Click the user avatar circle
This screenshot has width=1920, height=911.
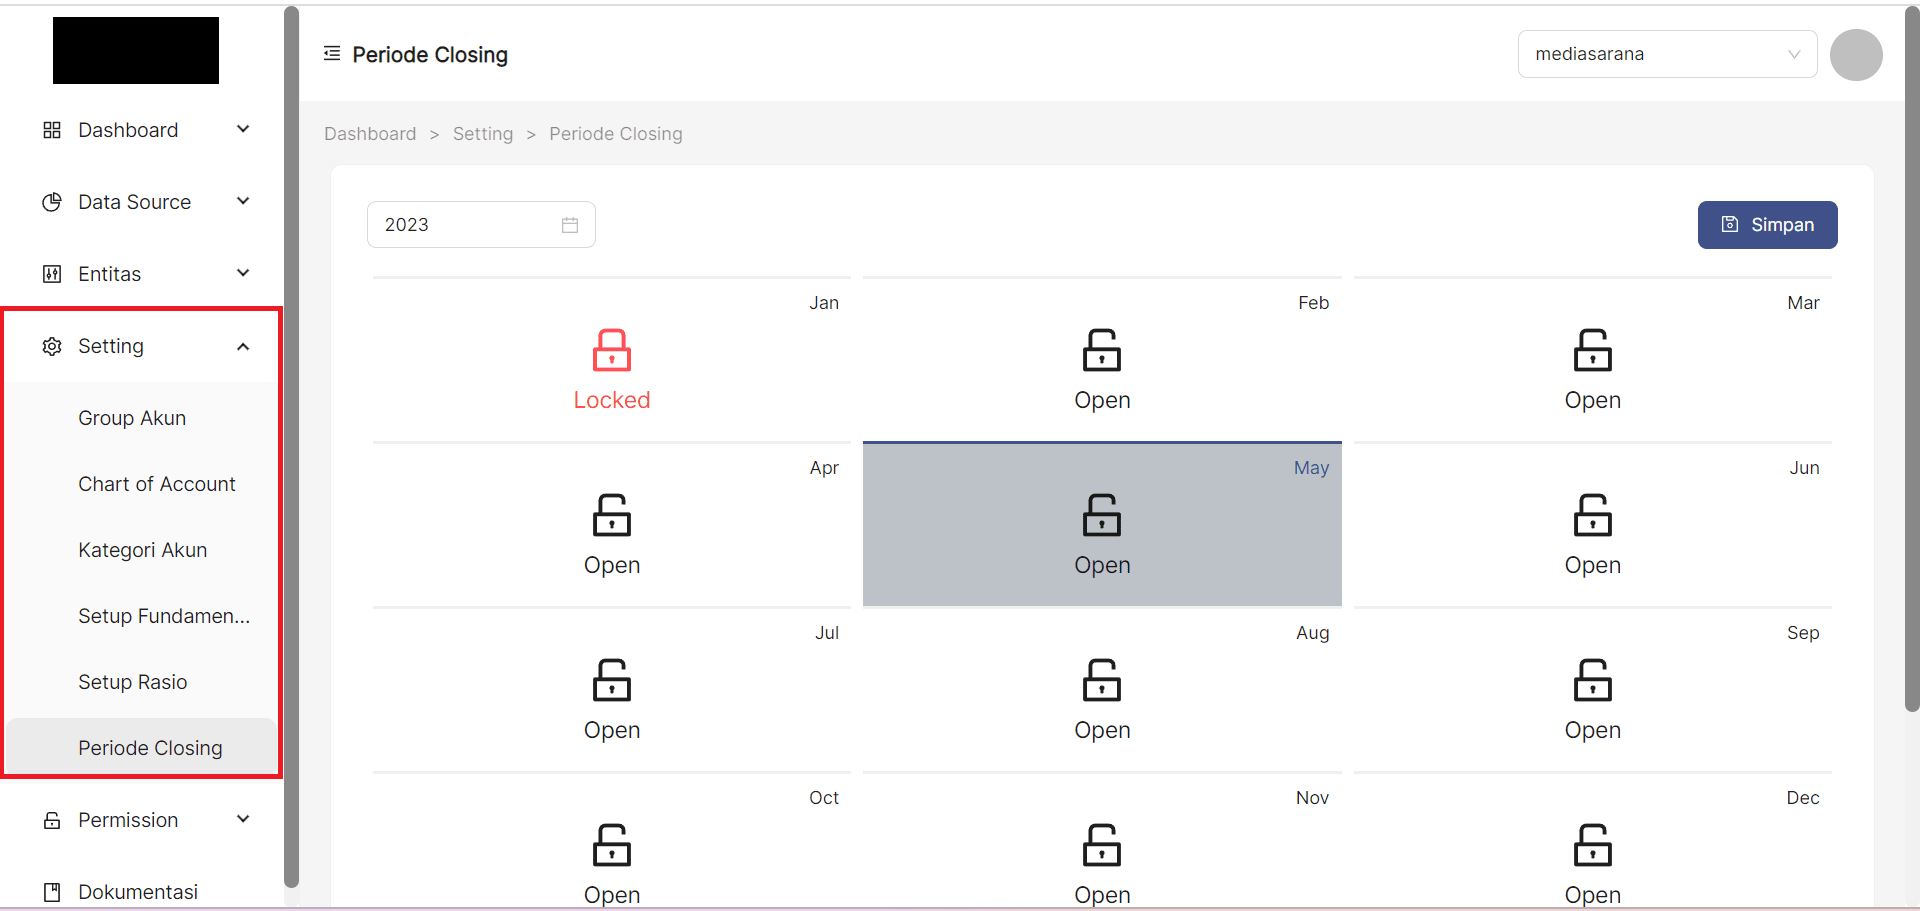[1855, 55]
